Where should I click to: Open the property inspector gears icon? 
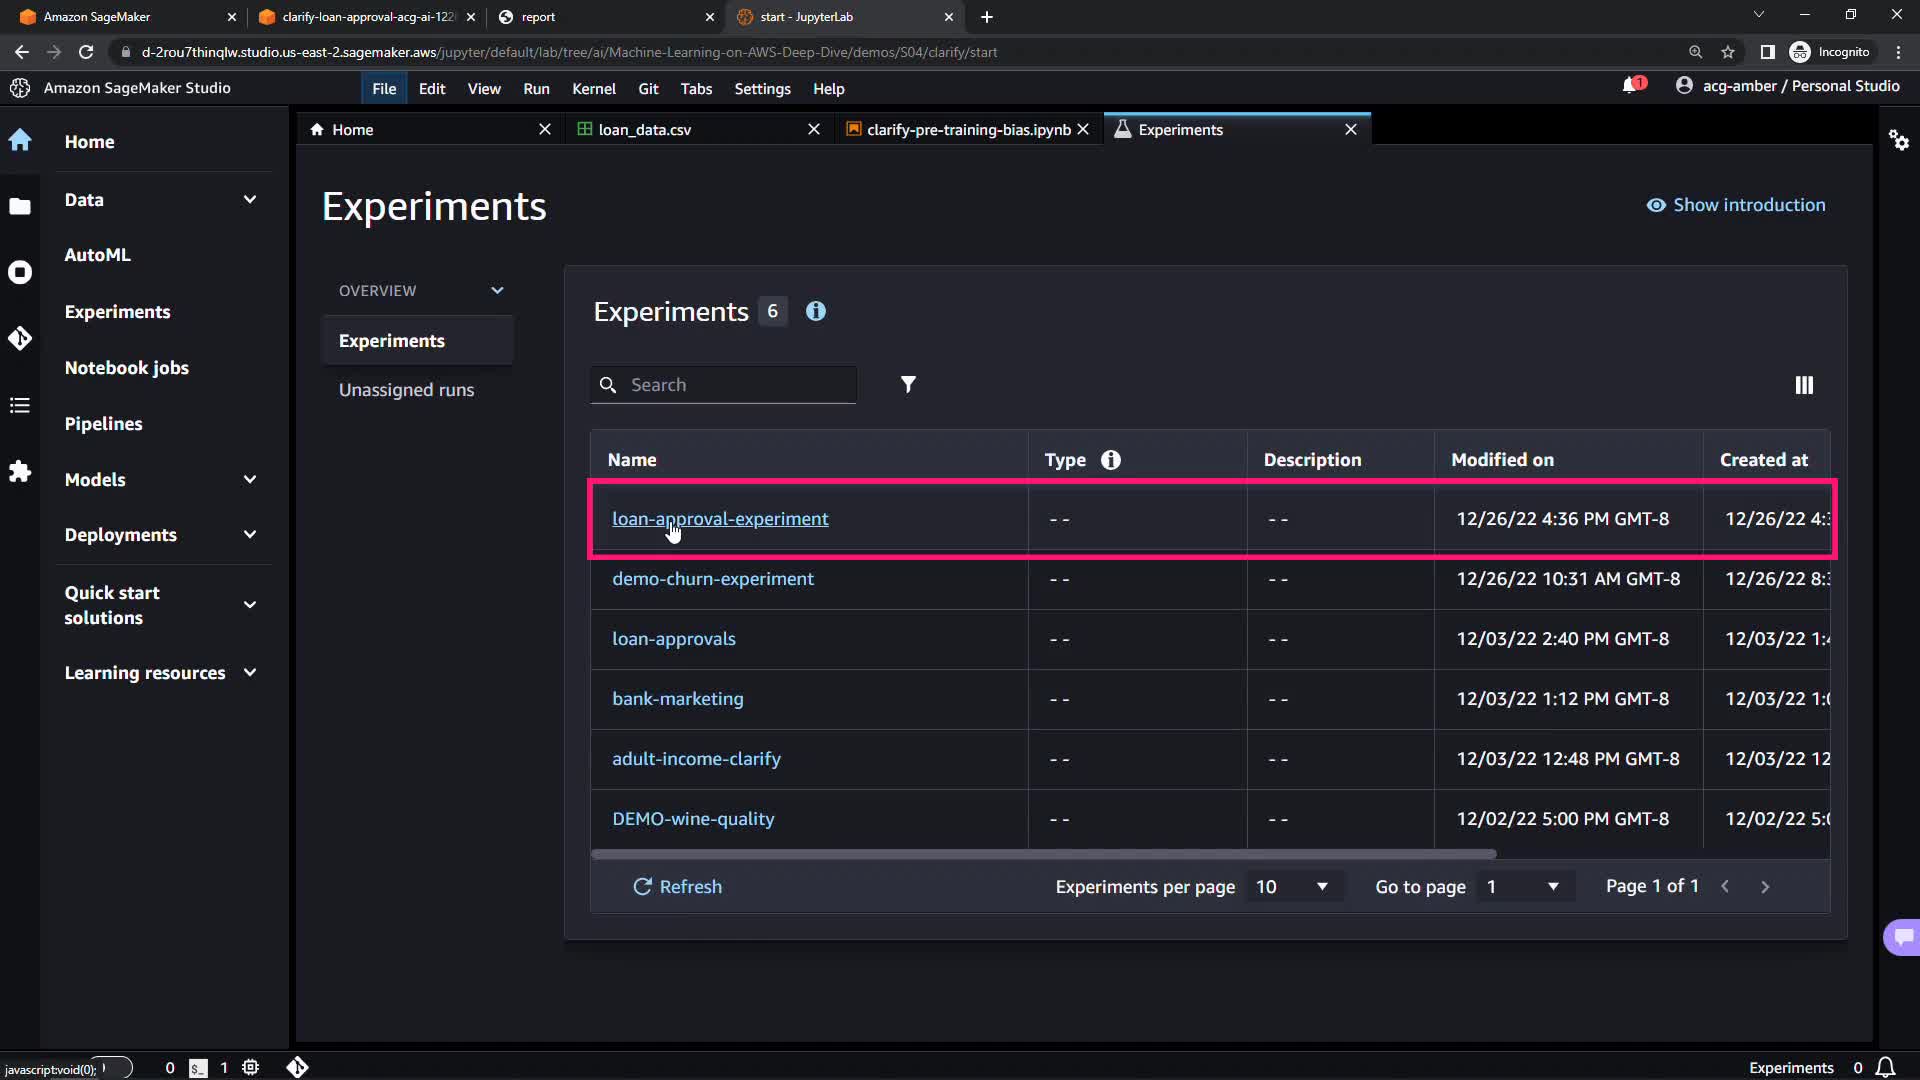coord(1898,140)
